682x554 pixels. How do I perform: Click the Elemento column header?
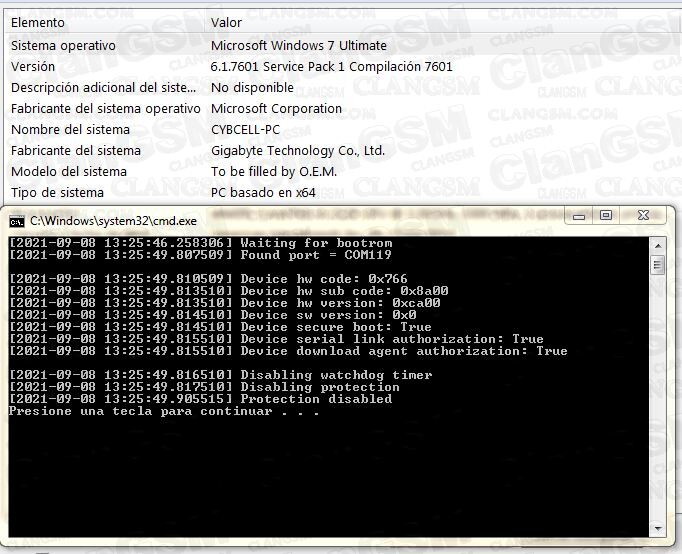point(38,23)
